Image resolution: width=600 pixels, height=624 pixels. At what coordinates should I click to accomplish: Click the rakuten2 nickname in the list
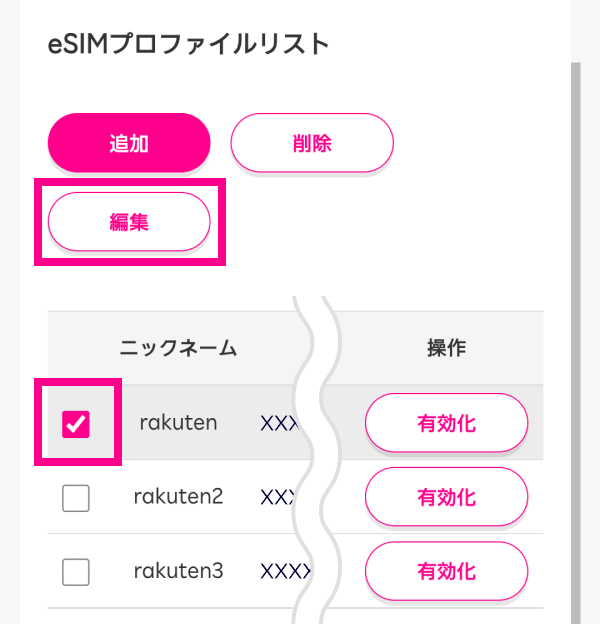pyautogui.click(x=178, y=497)
